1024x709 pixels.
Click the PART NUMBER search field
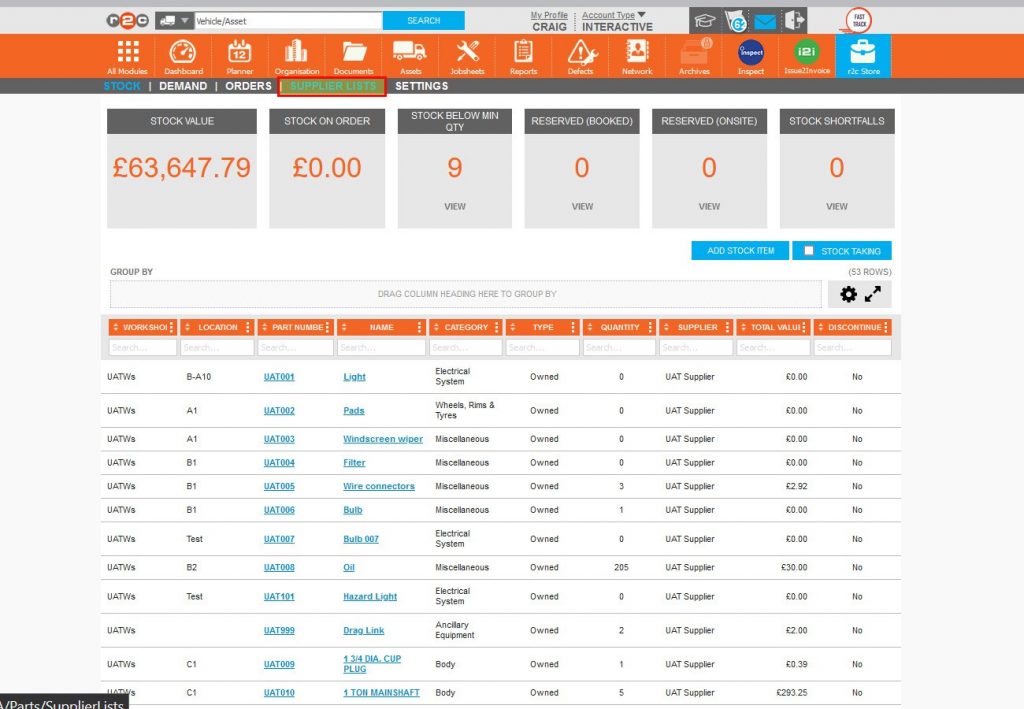point(293,346)
